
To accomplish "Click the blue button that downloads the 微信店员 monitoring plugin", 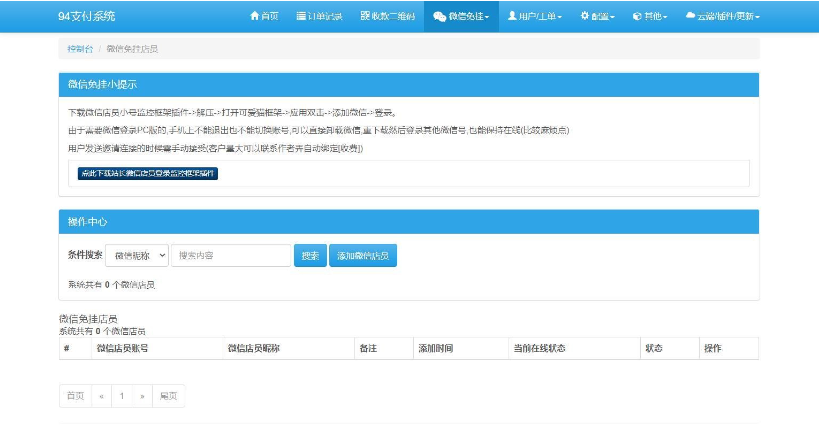I will click(x=148, y=173).
